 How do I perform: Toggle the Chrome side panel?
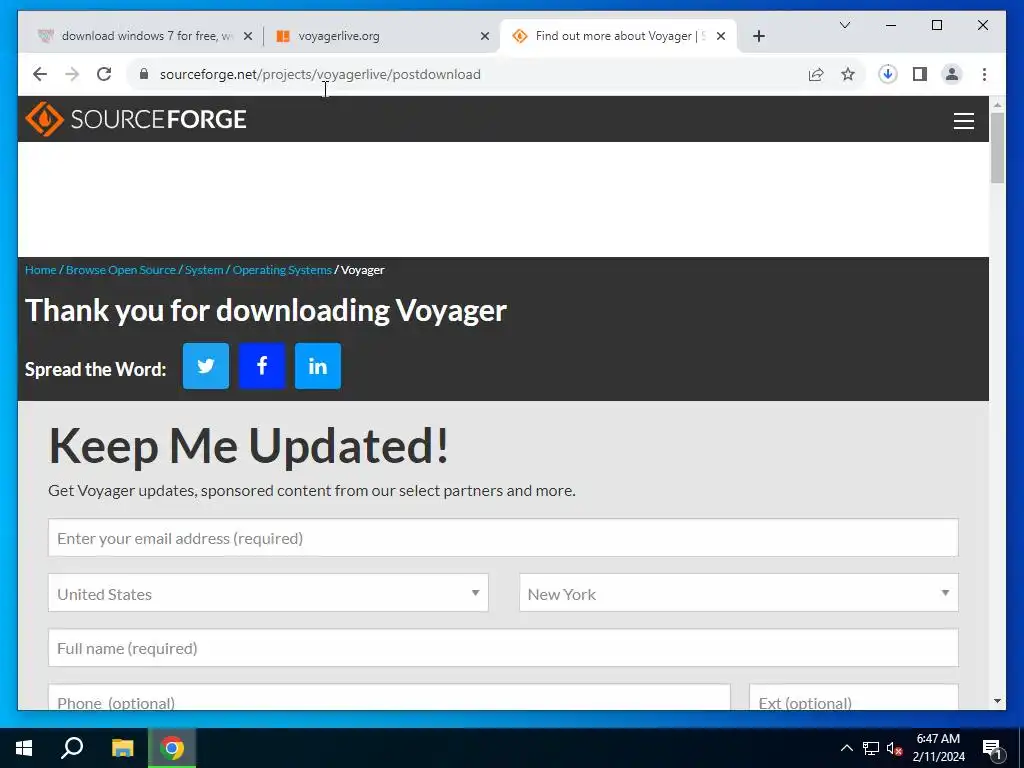(x=920, y=74)
